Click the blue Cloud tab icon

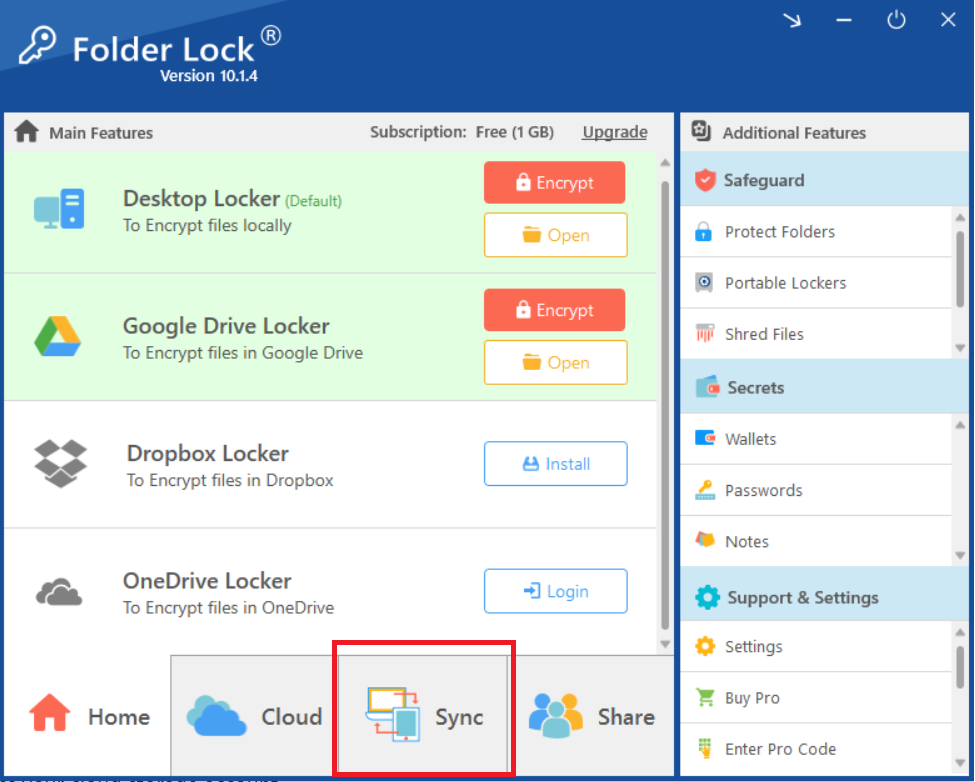tap(216, 716)
